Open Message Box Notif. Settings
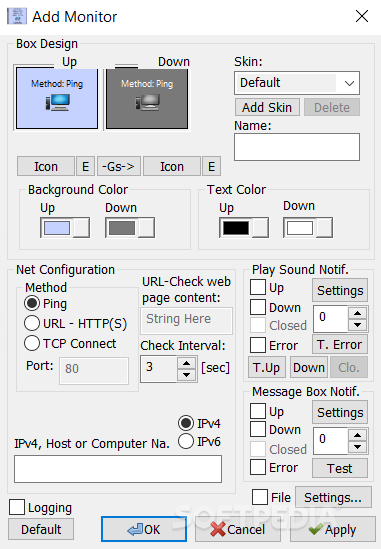381x549 pixels. [x=340, y=412]
